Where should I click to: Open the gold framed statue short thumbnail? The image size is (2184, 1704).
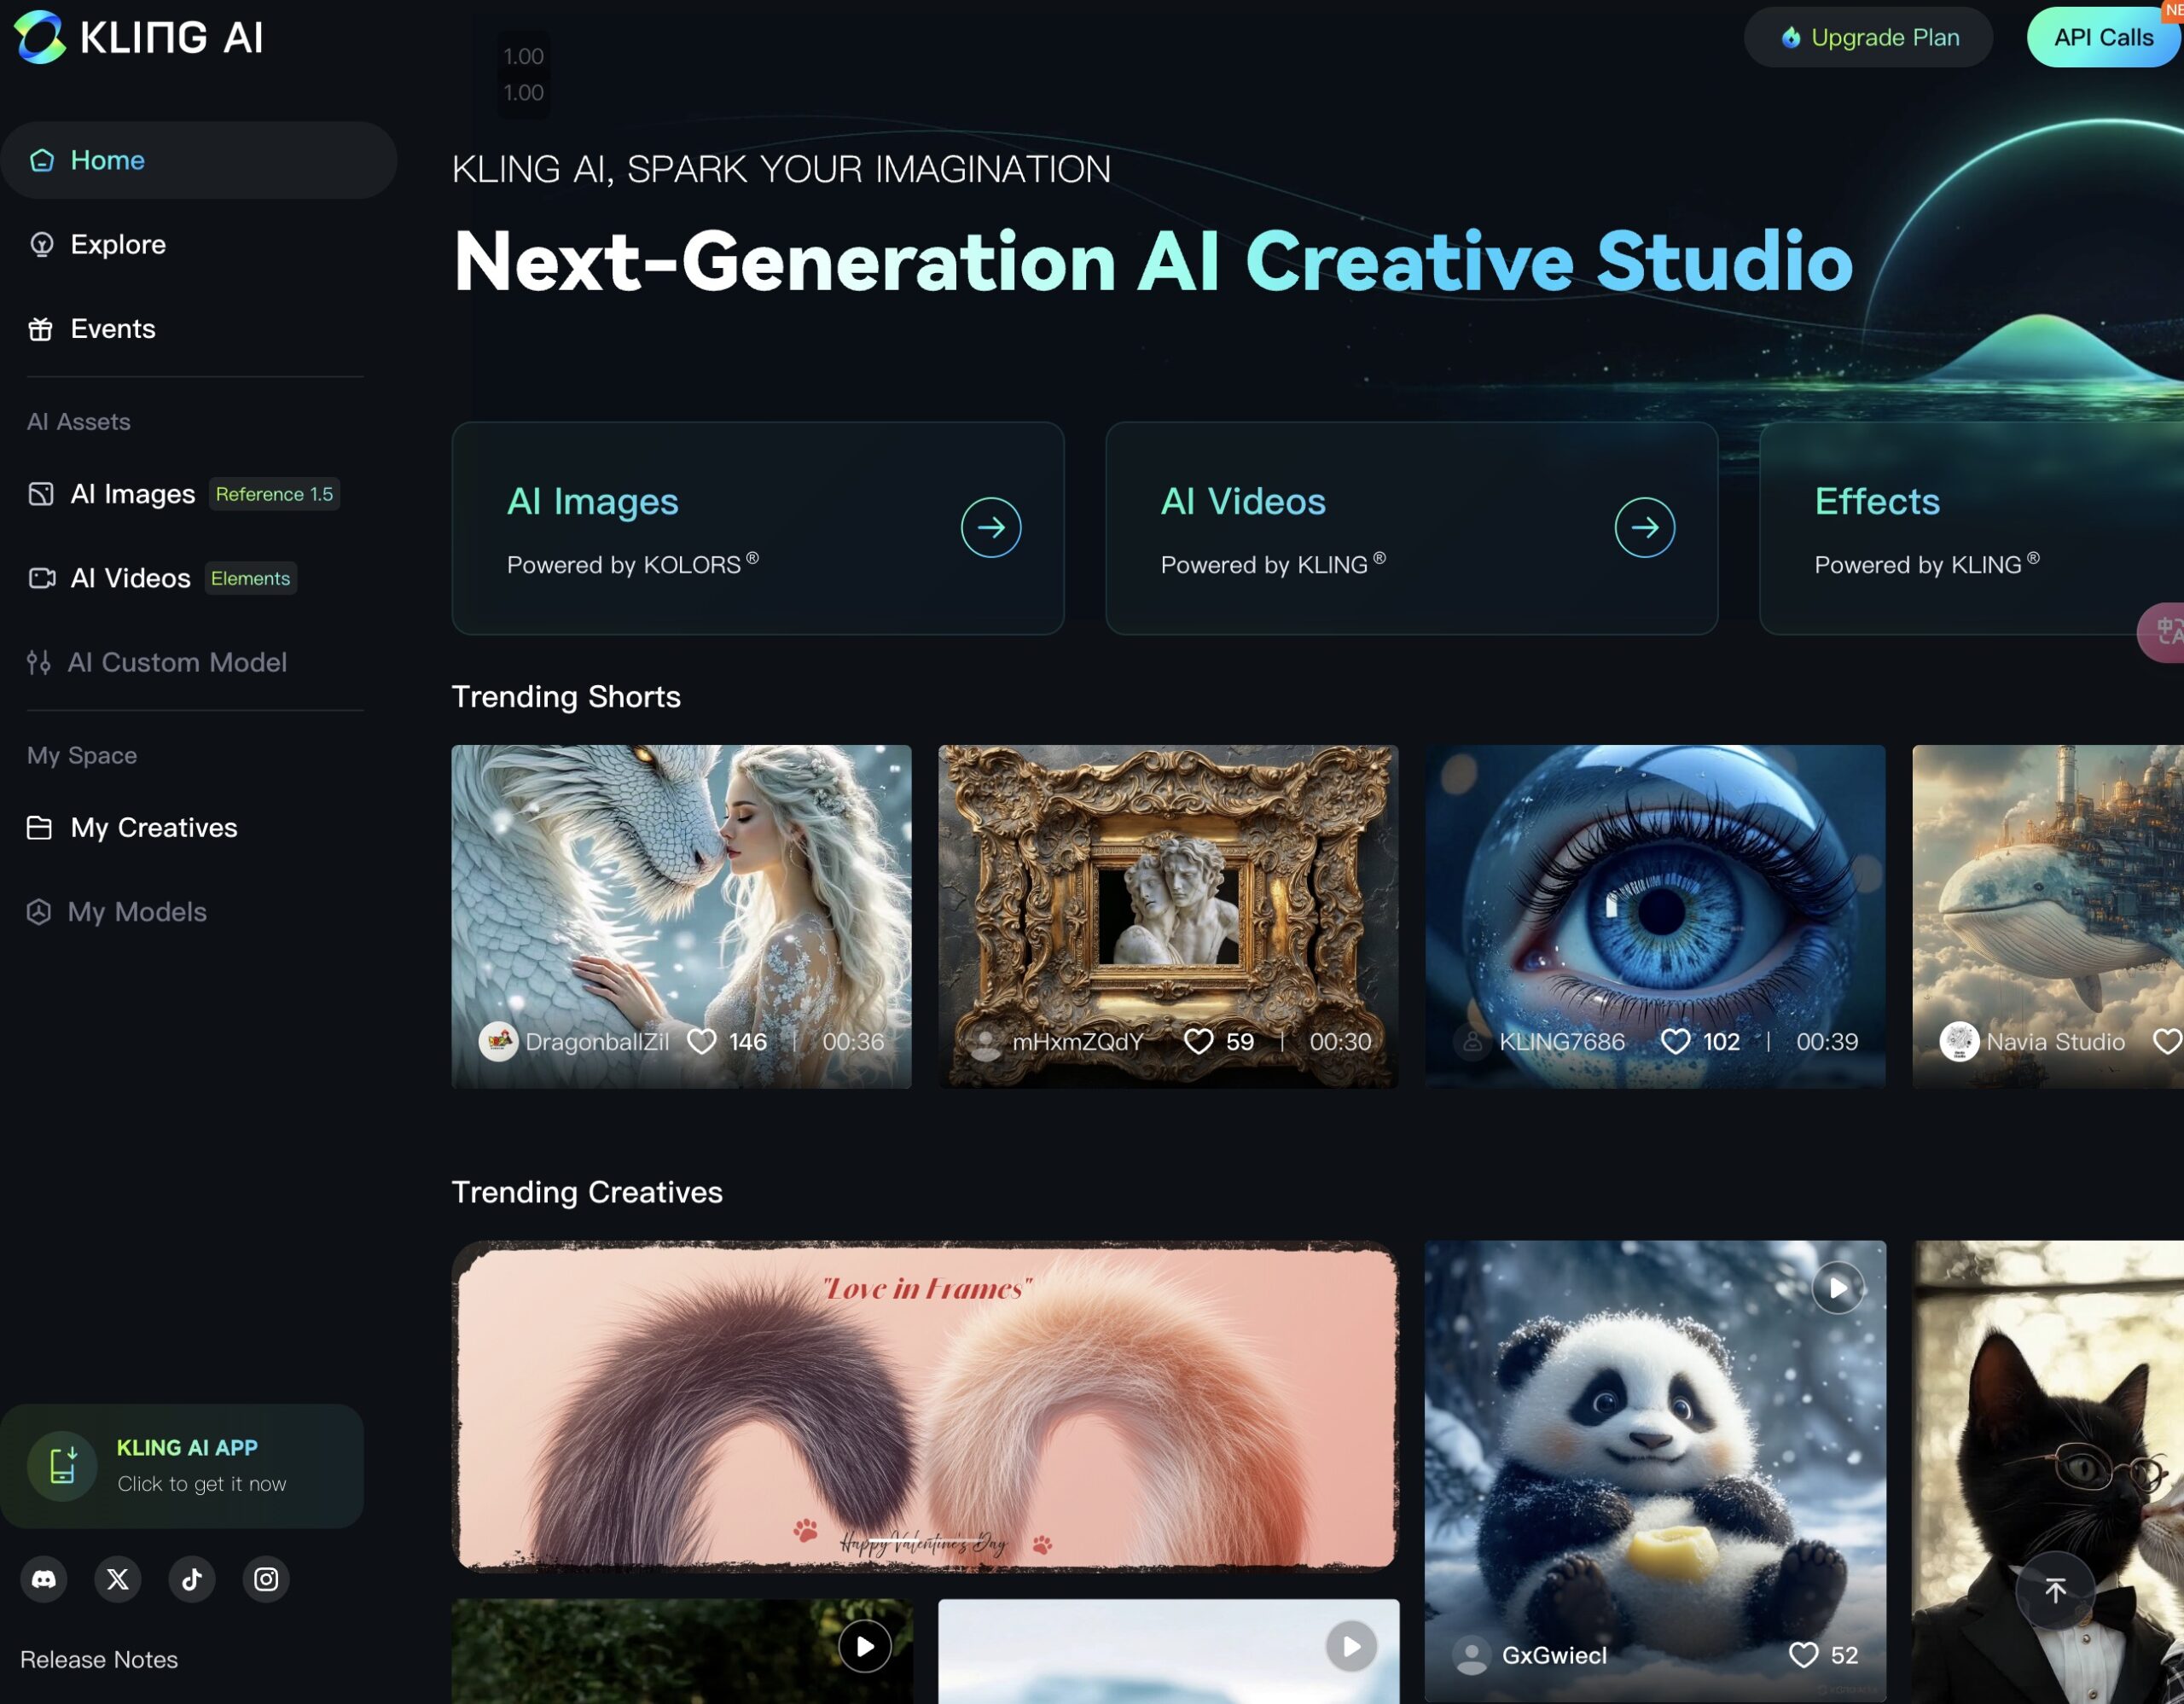pos(1168,900)
